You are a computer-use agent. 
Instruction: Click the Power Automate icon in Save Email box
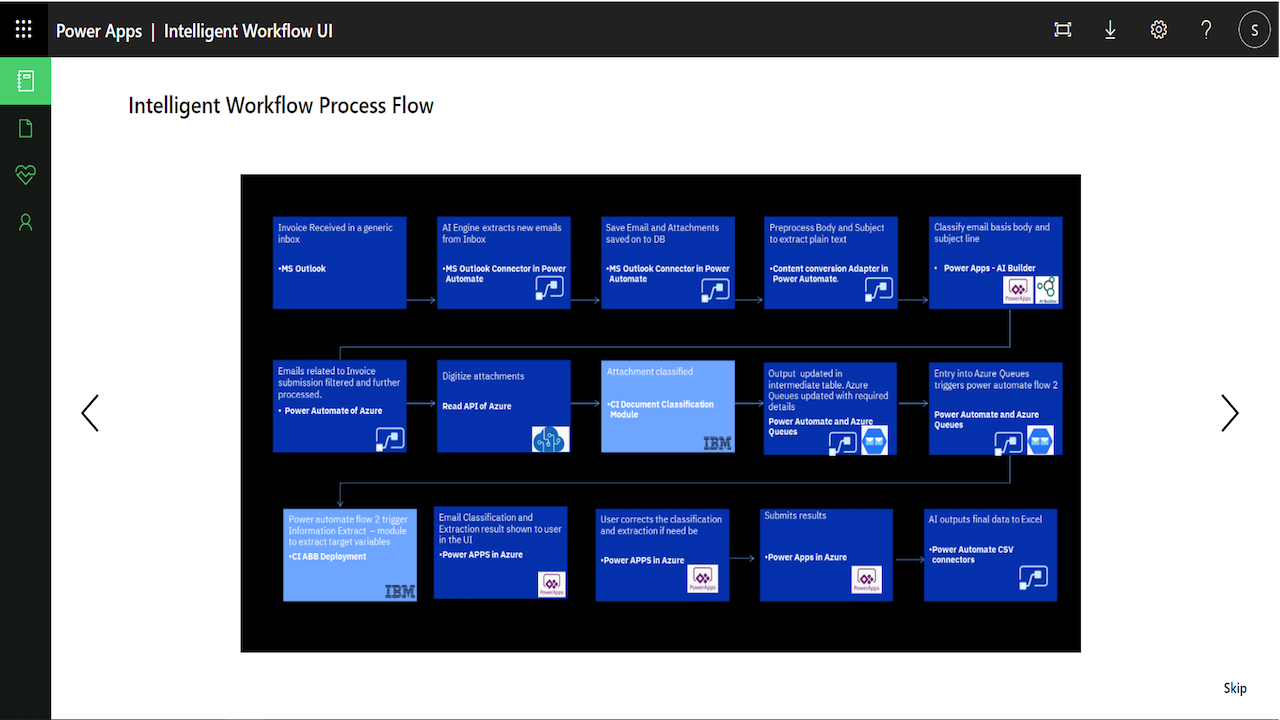click(x=714, y=290)
